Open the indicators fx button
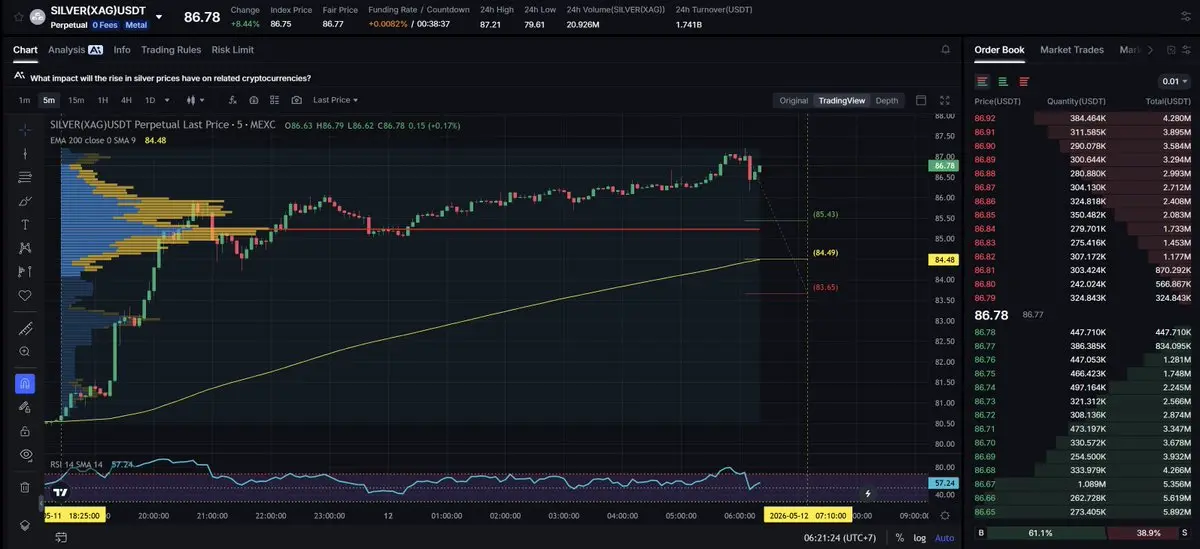Screen dimensions: 1200x549 232,100
